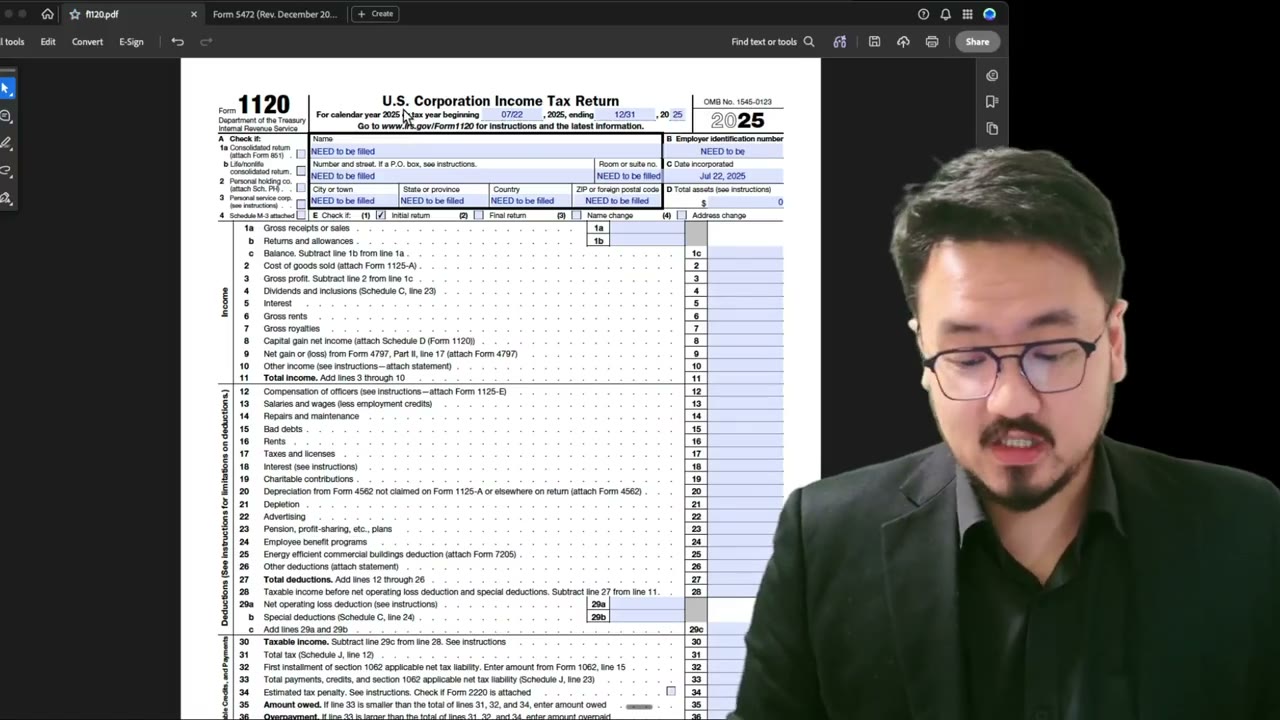This screenshot has height=720, width=1280.
Task: Save the document with disk icon
Action: pyautogui.click(x=874, y=42)
